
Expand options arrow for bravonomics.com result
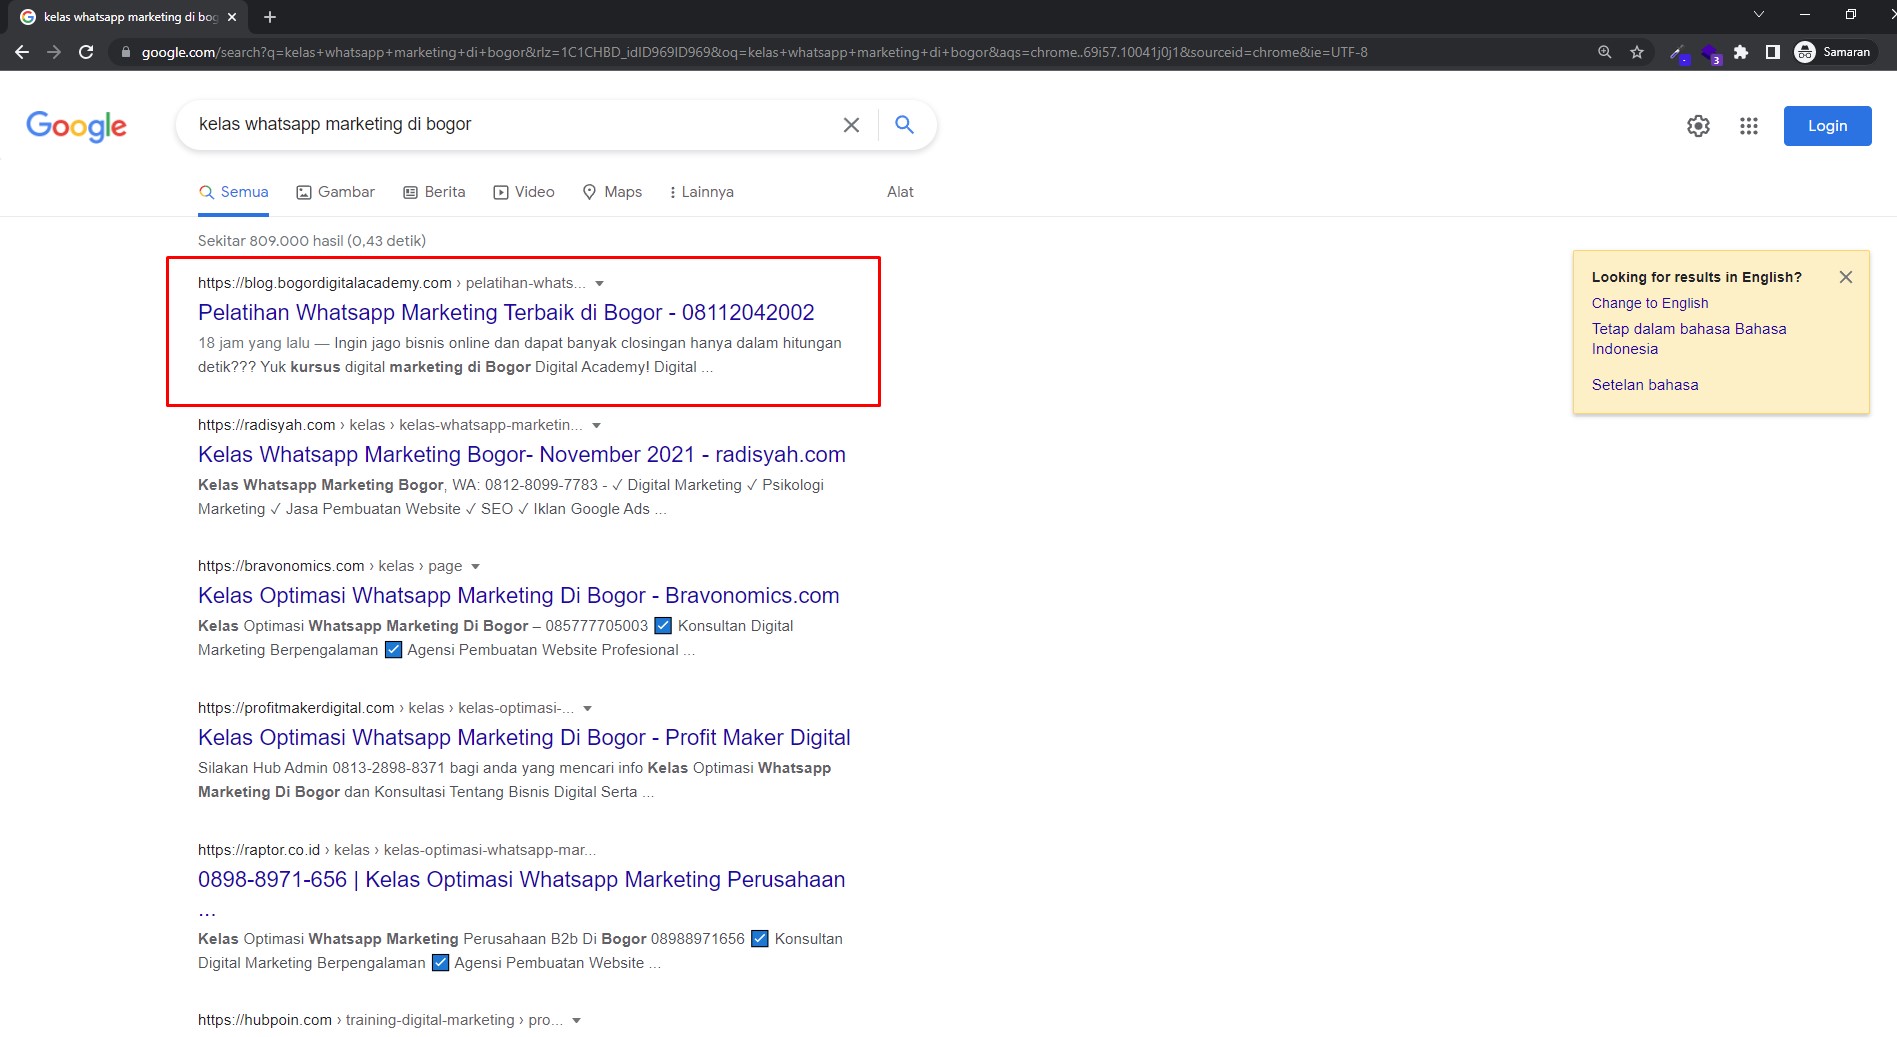476,567
